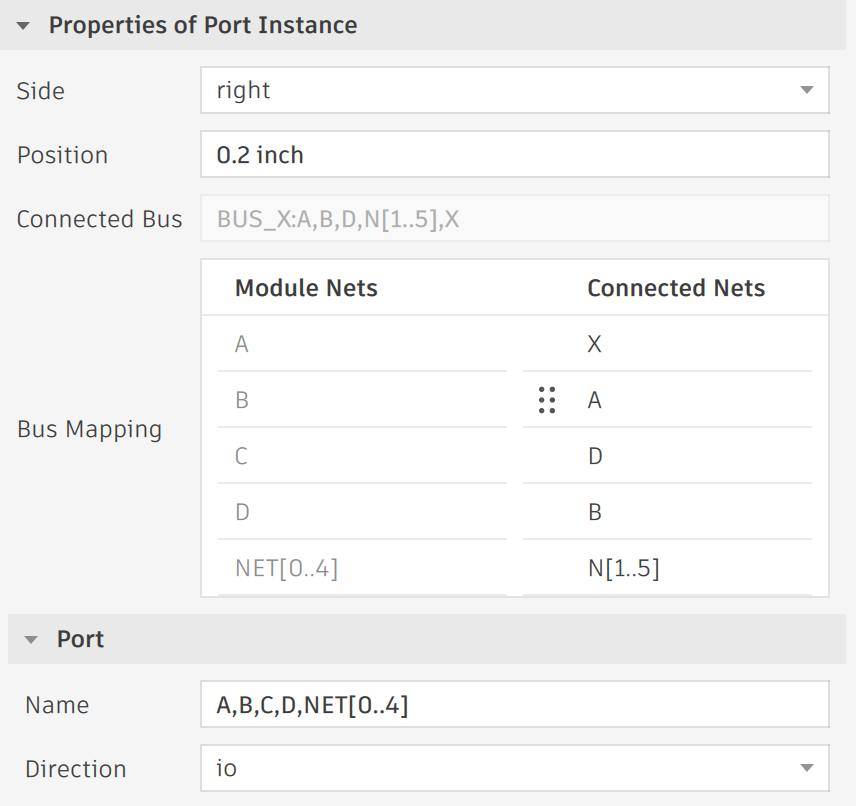
Task: Click the Position field with 0.2 inch
Action: pos(515,154)
